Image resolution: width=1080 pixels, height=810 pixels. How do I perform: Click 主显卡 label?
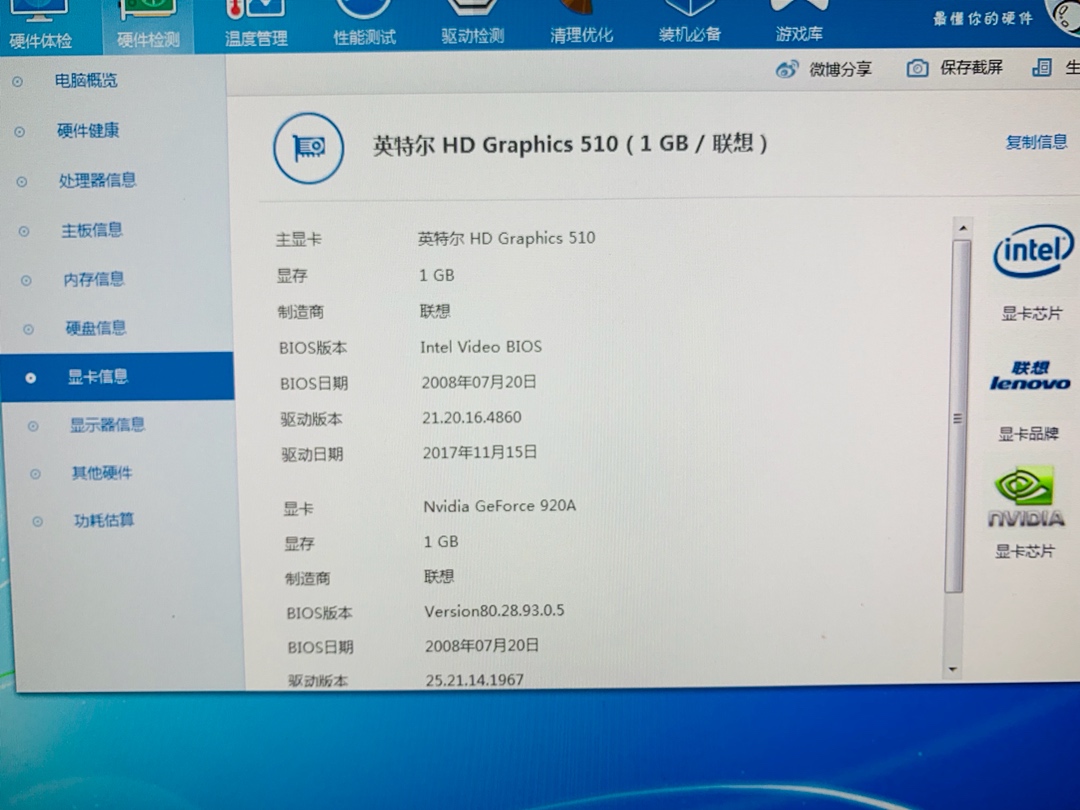coord(298,240)
